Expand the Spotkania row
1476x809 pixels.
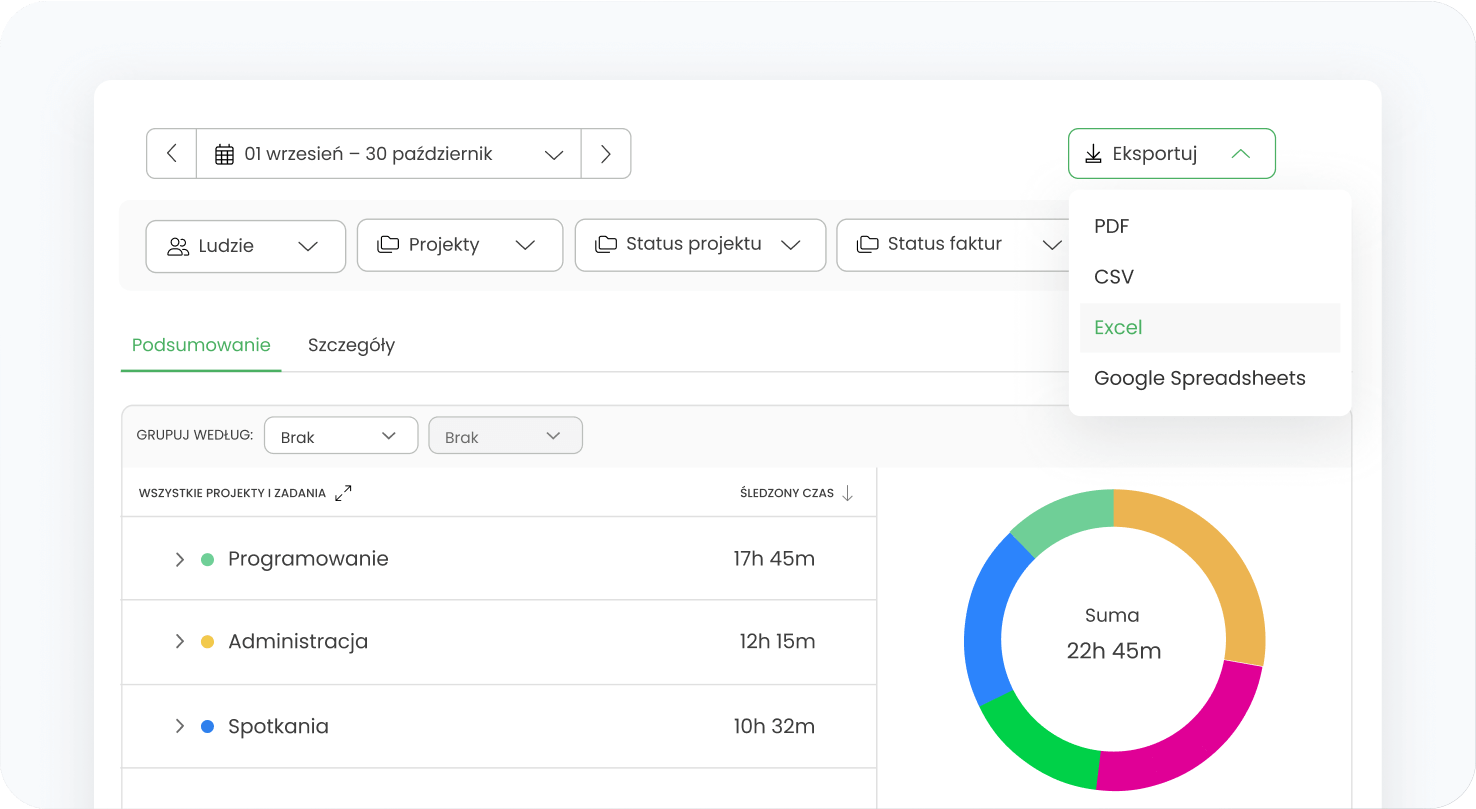180,726
